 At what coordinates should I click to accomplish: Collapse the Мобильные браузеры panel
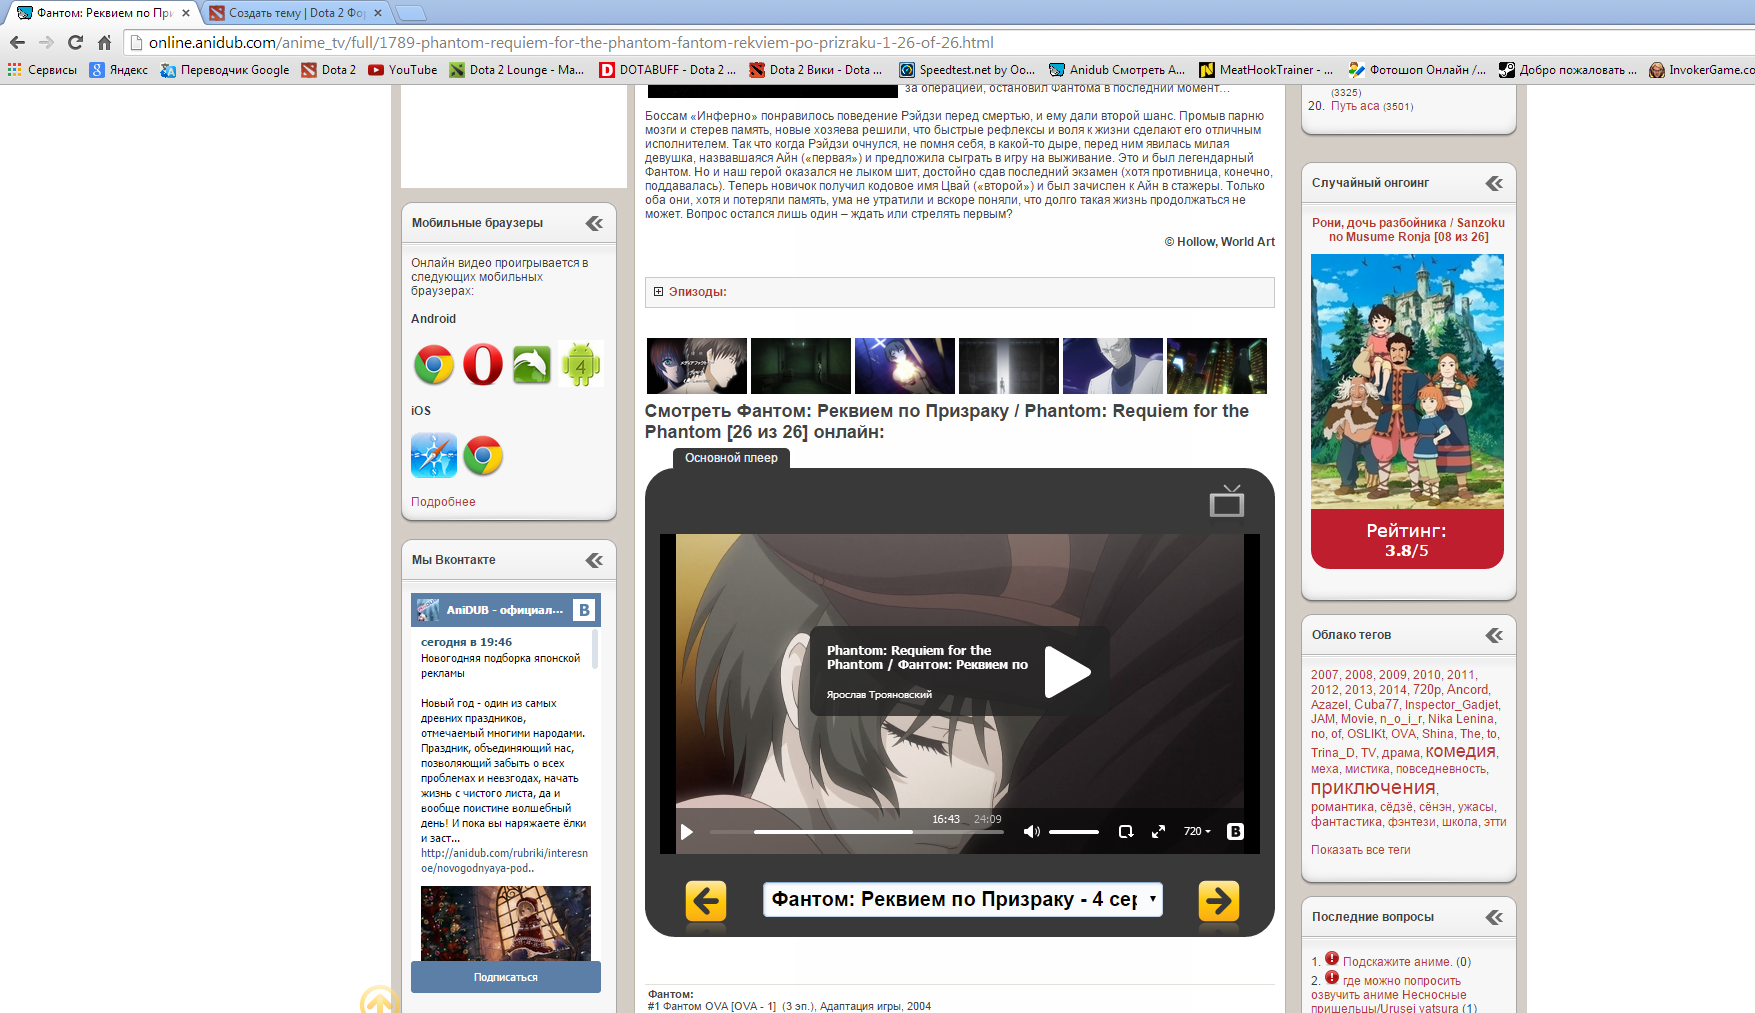(595, 223)
